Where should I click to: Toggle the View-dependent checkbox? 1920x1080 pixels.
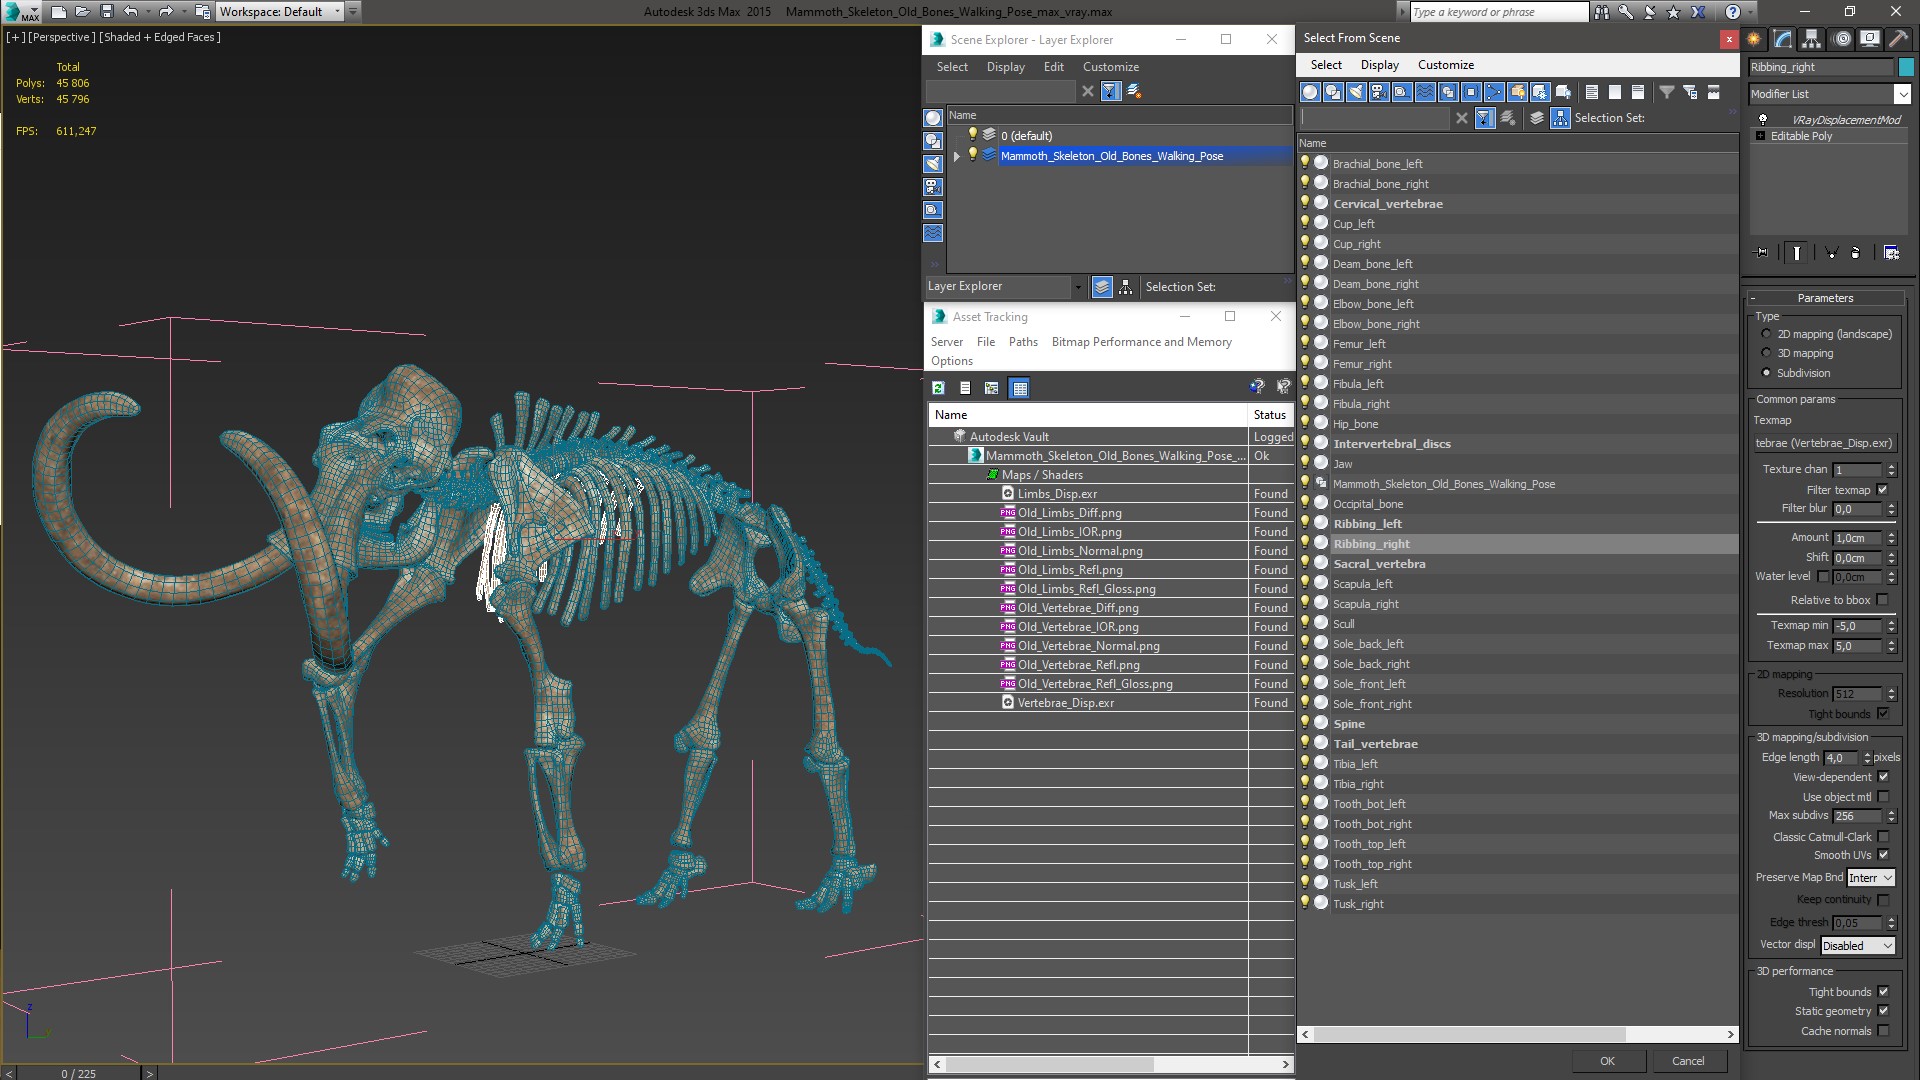(1883, 777)
